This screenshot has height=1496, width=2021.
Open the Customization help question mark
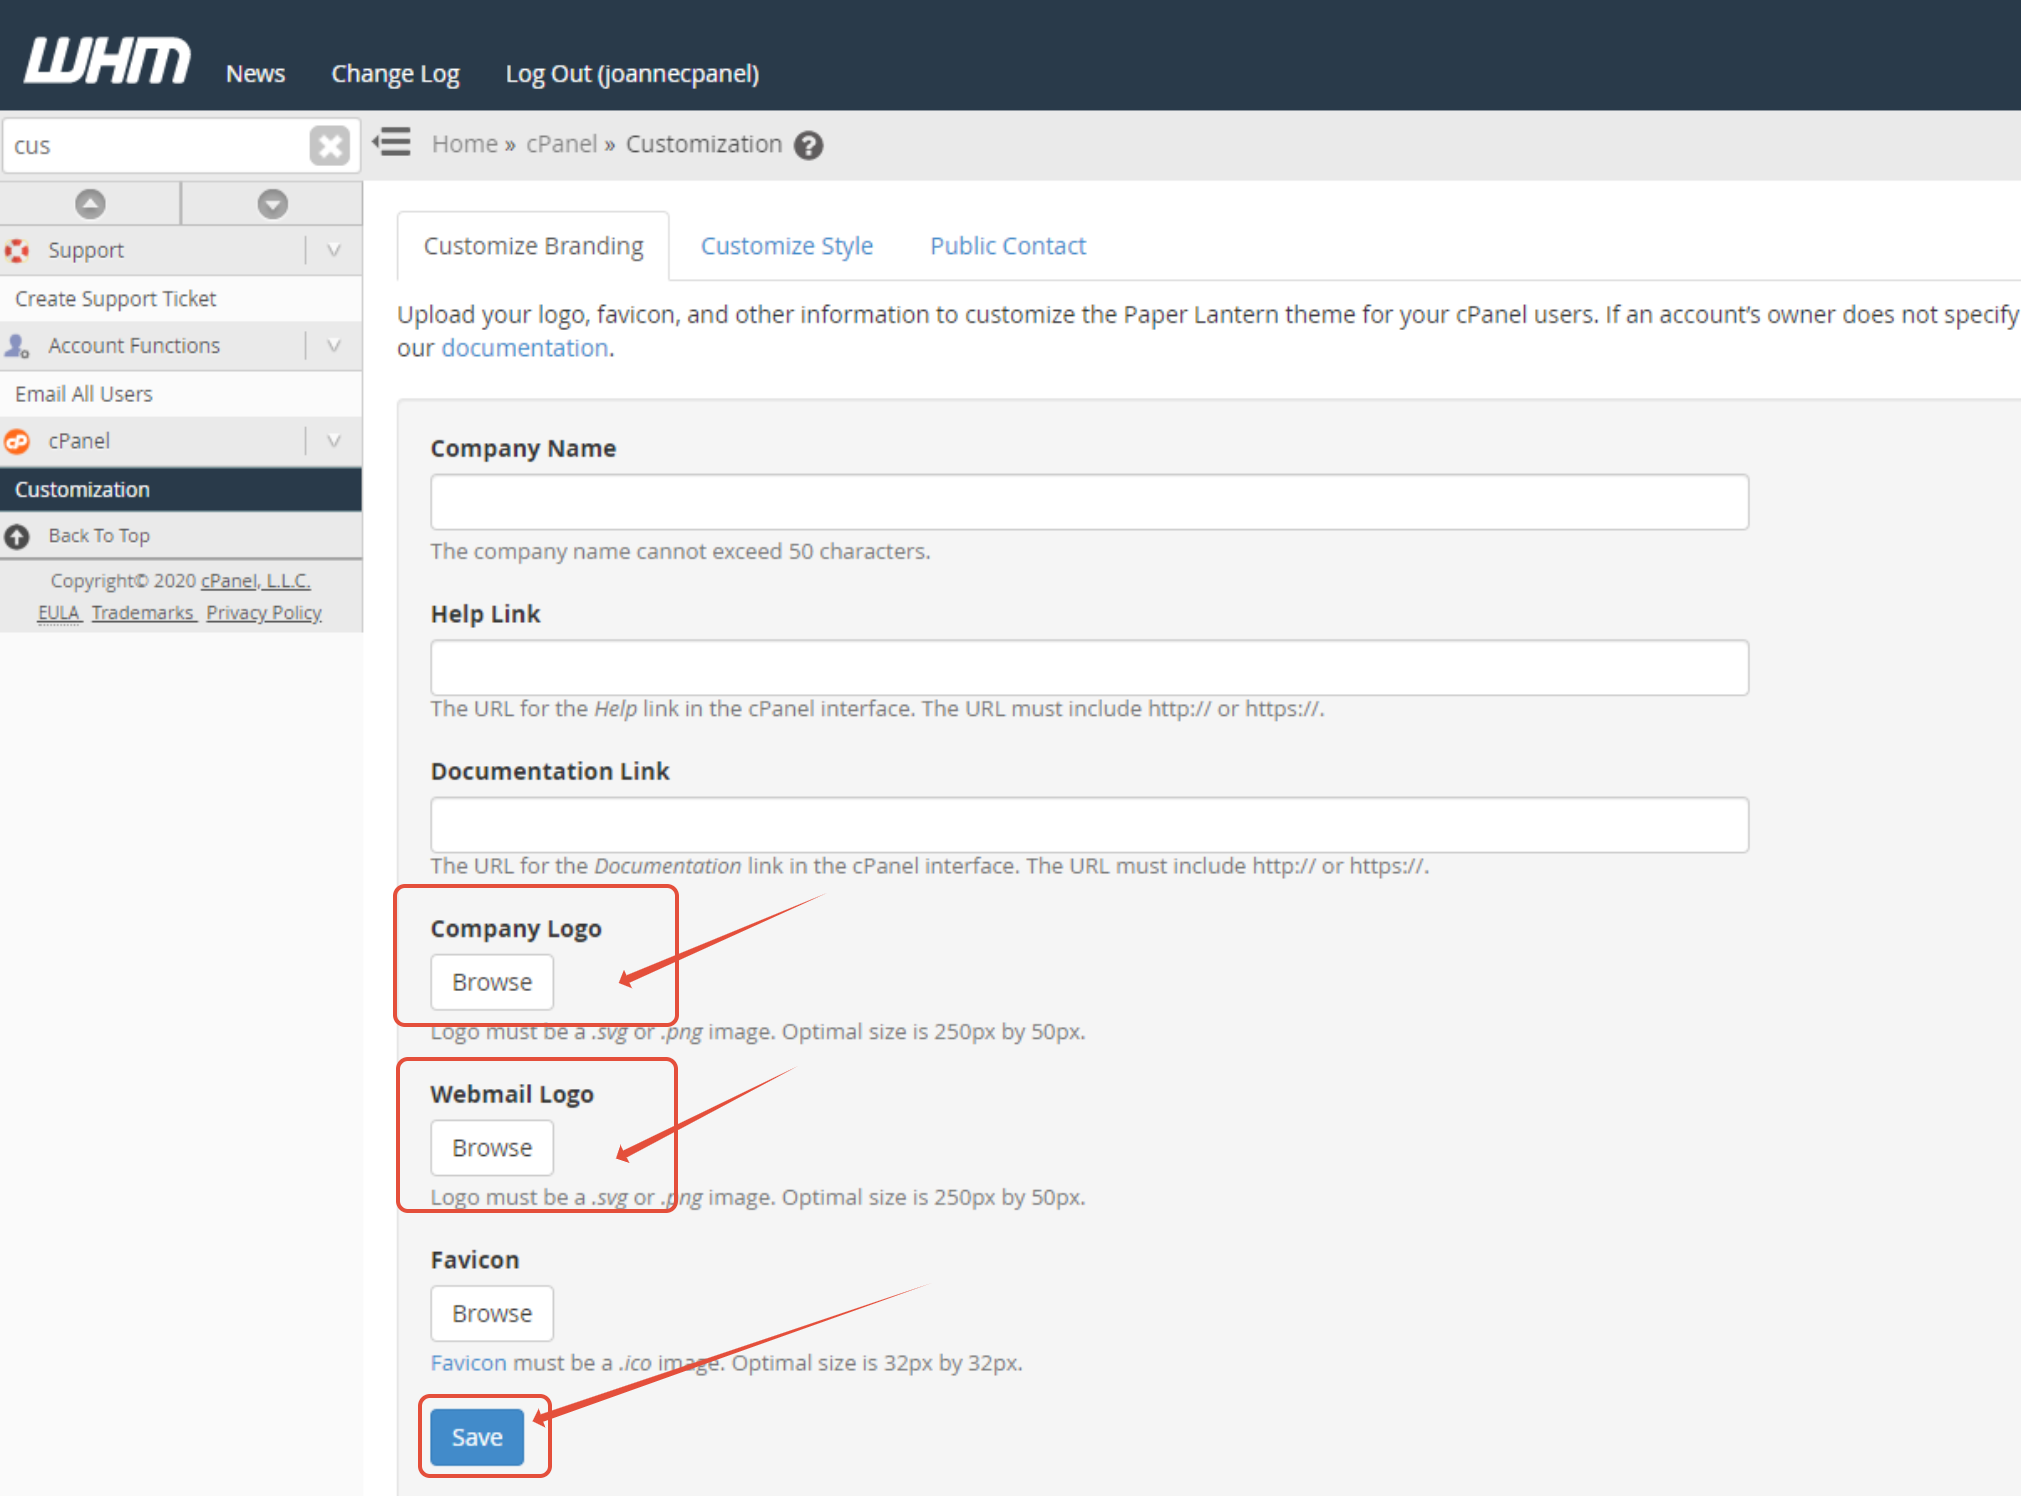pyautogui.click(x=808, y=146)
